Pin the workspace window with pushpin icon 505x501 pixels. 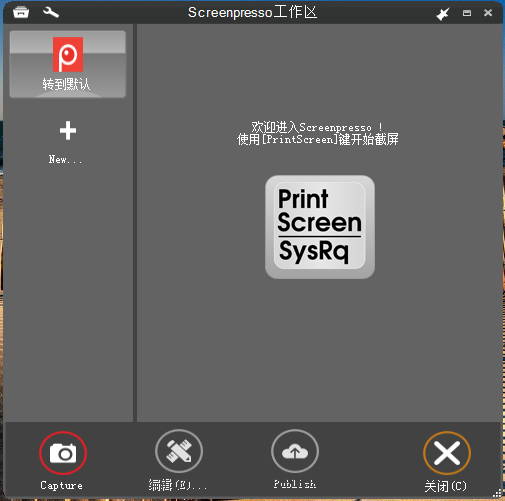tap(443, 14)
